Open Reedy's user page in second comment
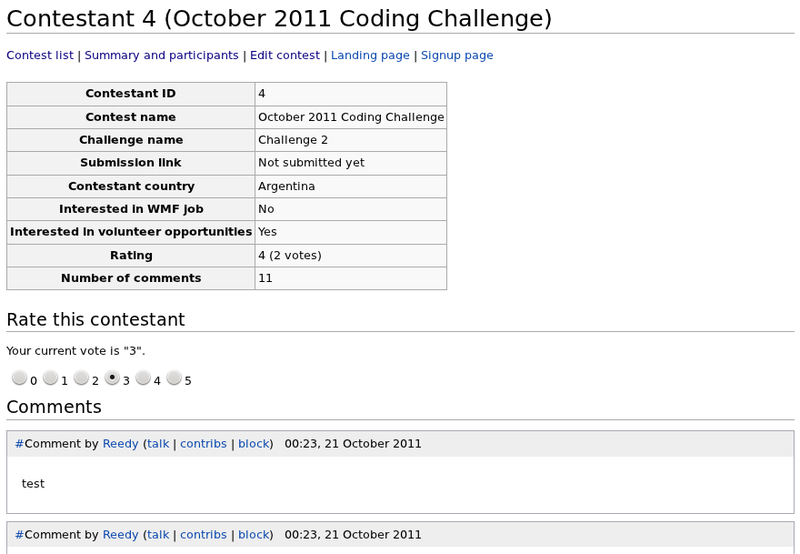The height and width of the screenshot is (554, 800). (120, 535)
